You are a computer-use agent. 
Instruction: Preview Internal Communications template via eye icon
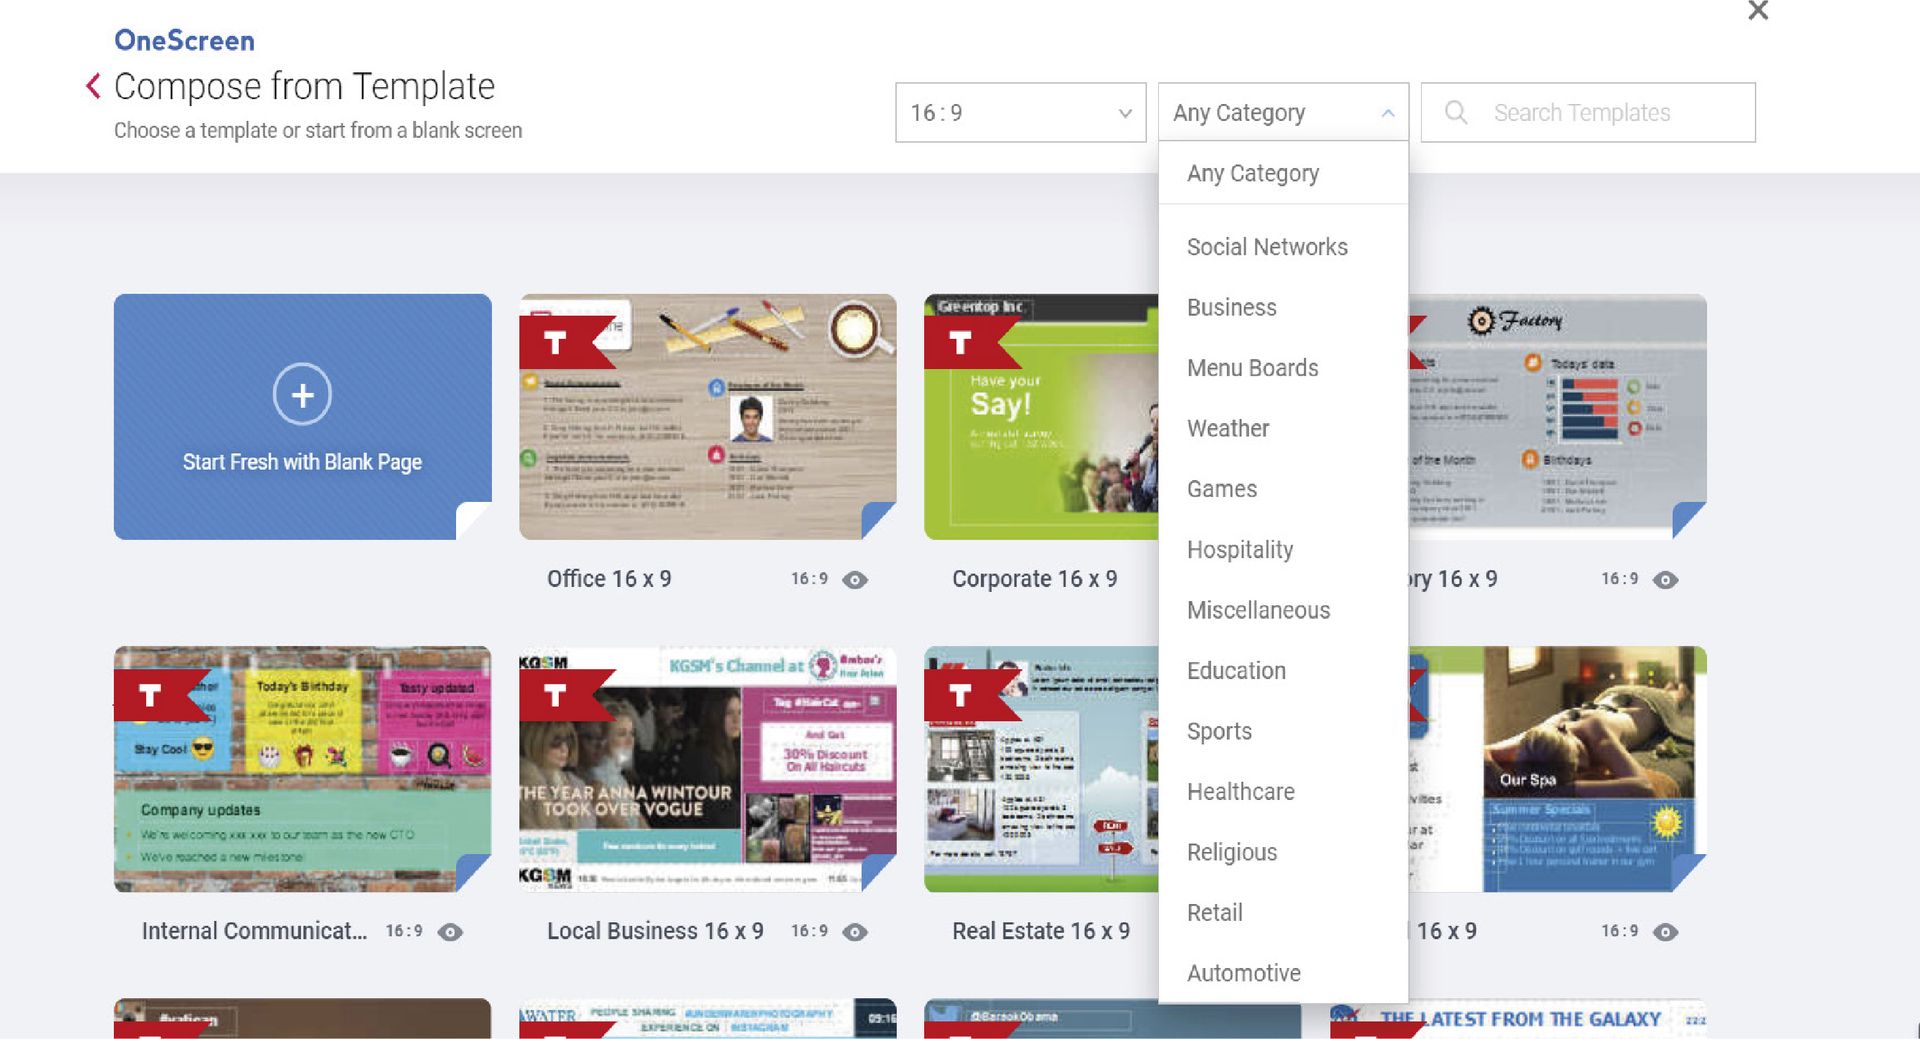[451, 932]
